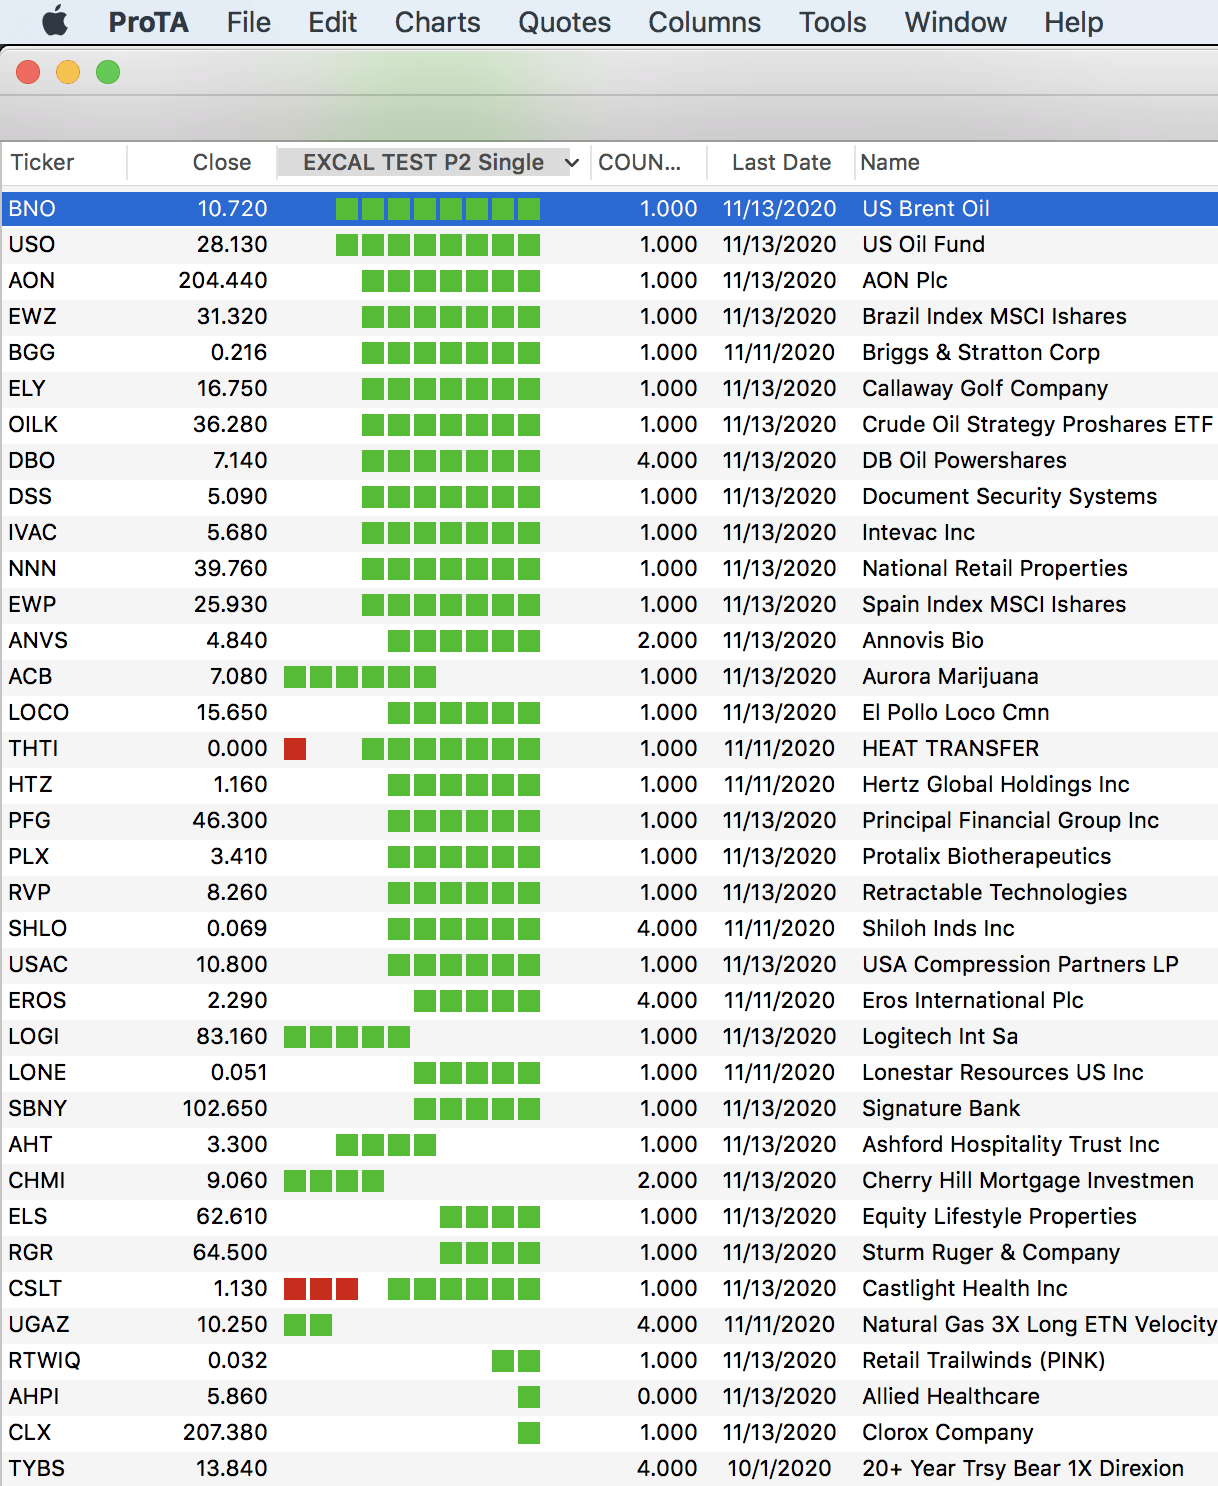
Task: Open the Tools menu
Action: pyautogui.click(x=832, y=22)
